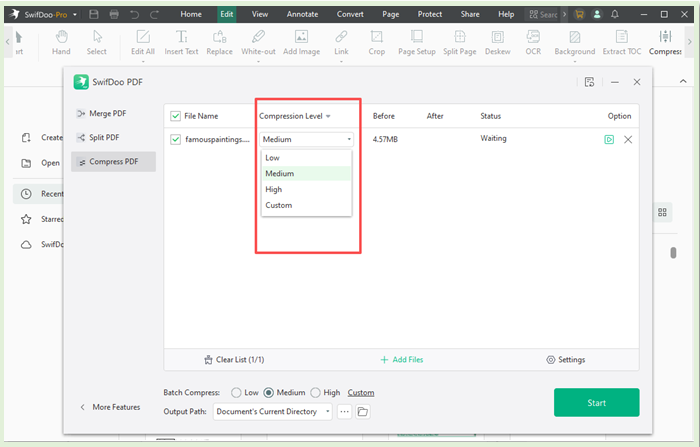Open the Convert tab
700x447 pixels.
(x=350, y=14)
